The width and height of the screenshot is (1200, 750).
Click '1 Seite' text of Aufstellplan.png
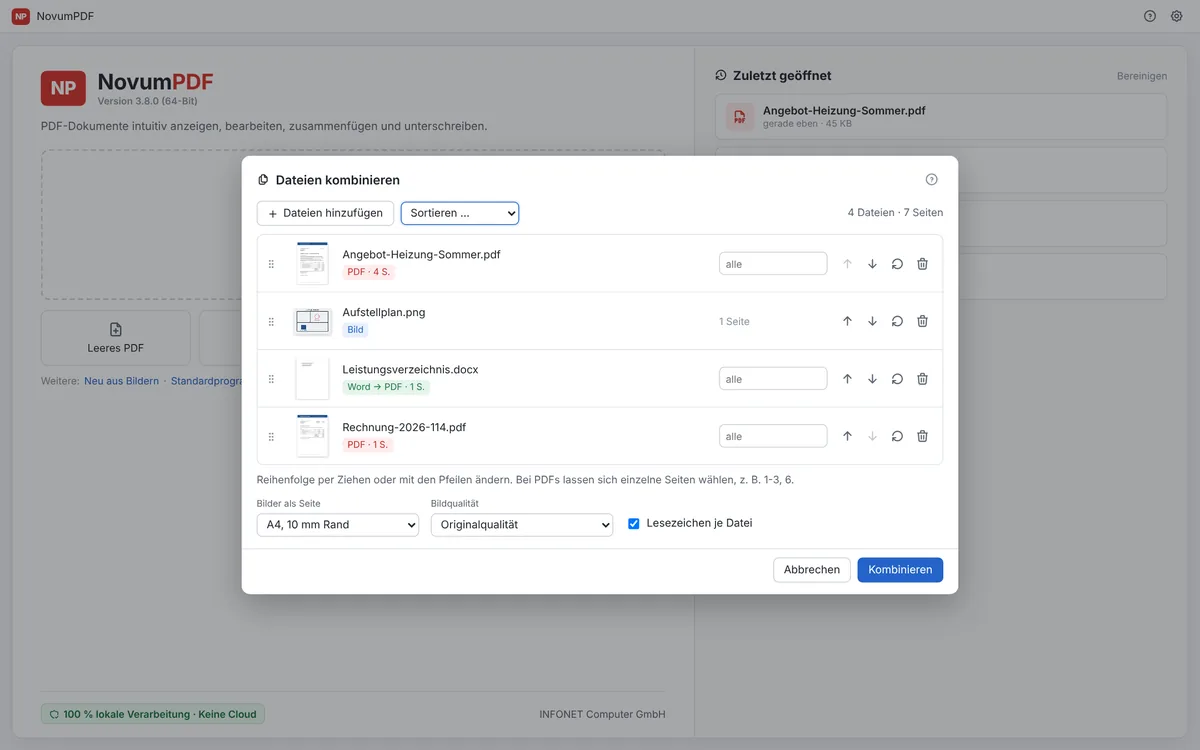click(734, 322)
